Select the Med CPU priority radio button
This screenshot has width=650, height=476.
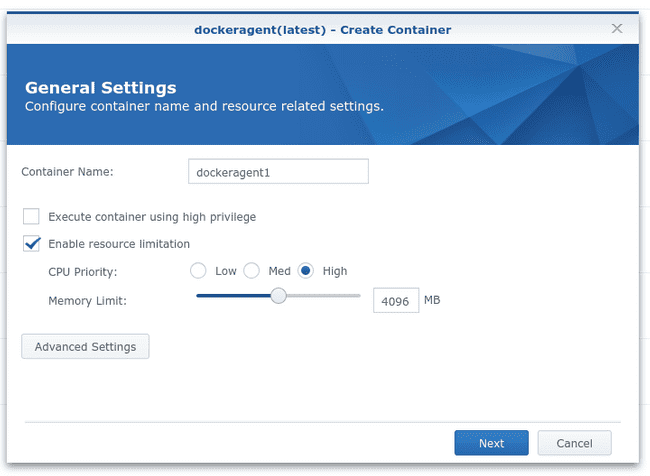point(252,271)
